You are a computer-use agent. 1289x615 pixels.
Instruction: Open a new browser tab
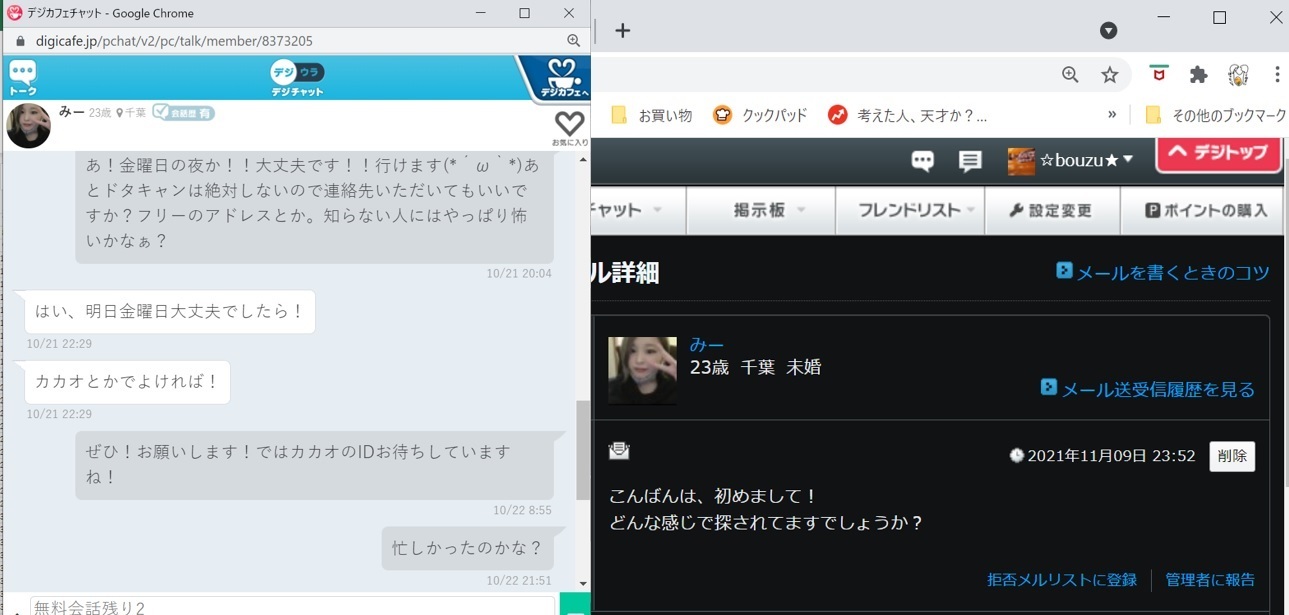pyautogui.click(x=622, y=30)
